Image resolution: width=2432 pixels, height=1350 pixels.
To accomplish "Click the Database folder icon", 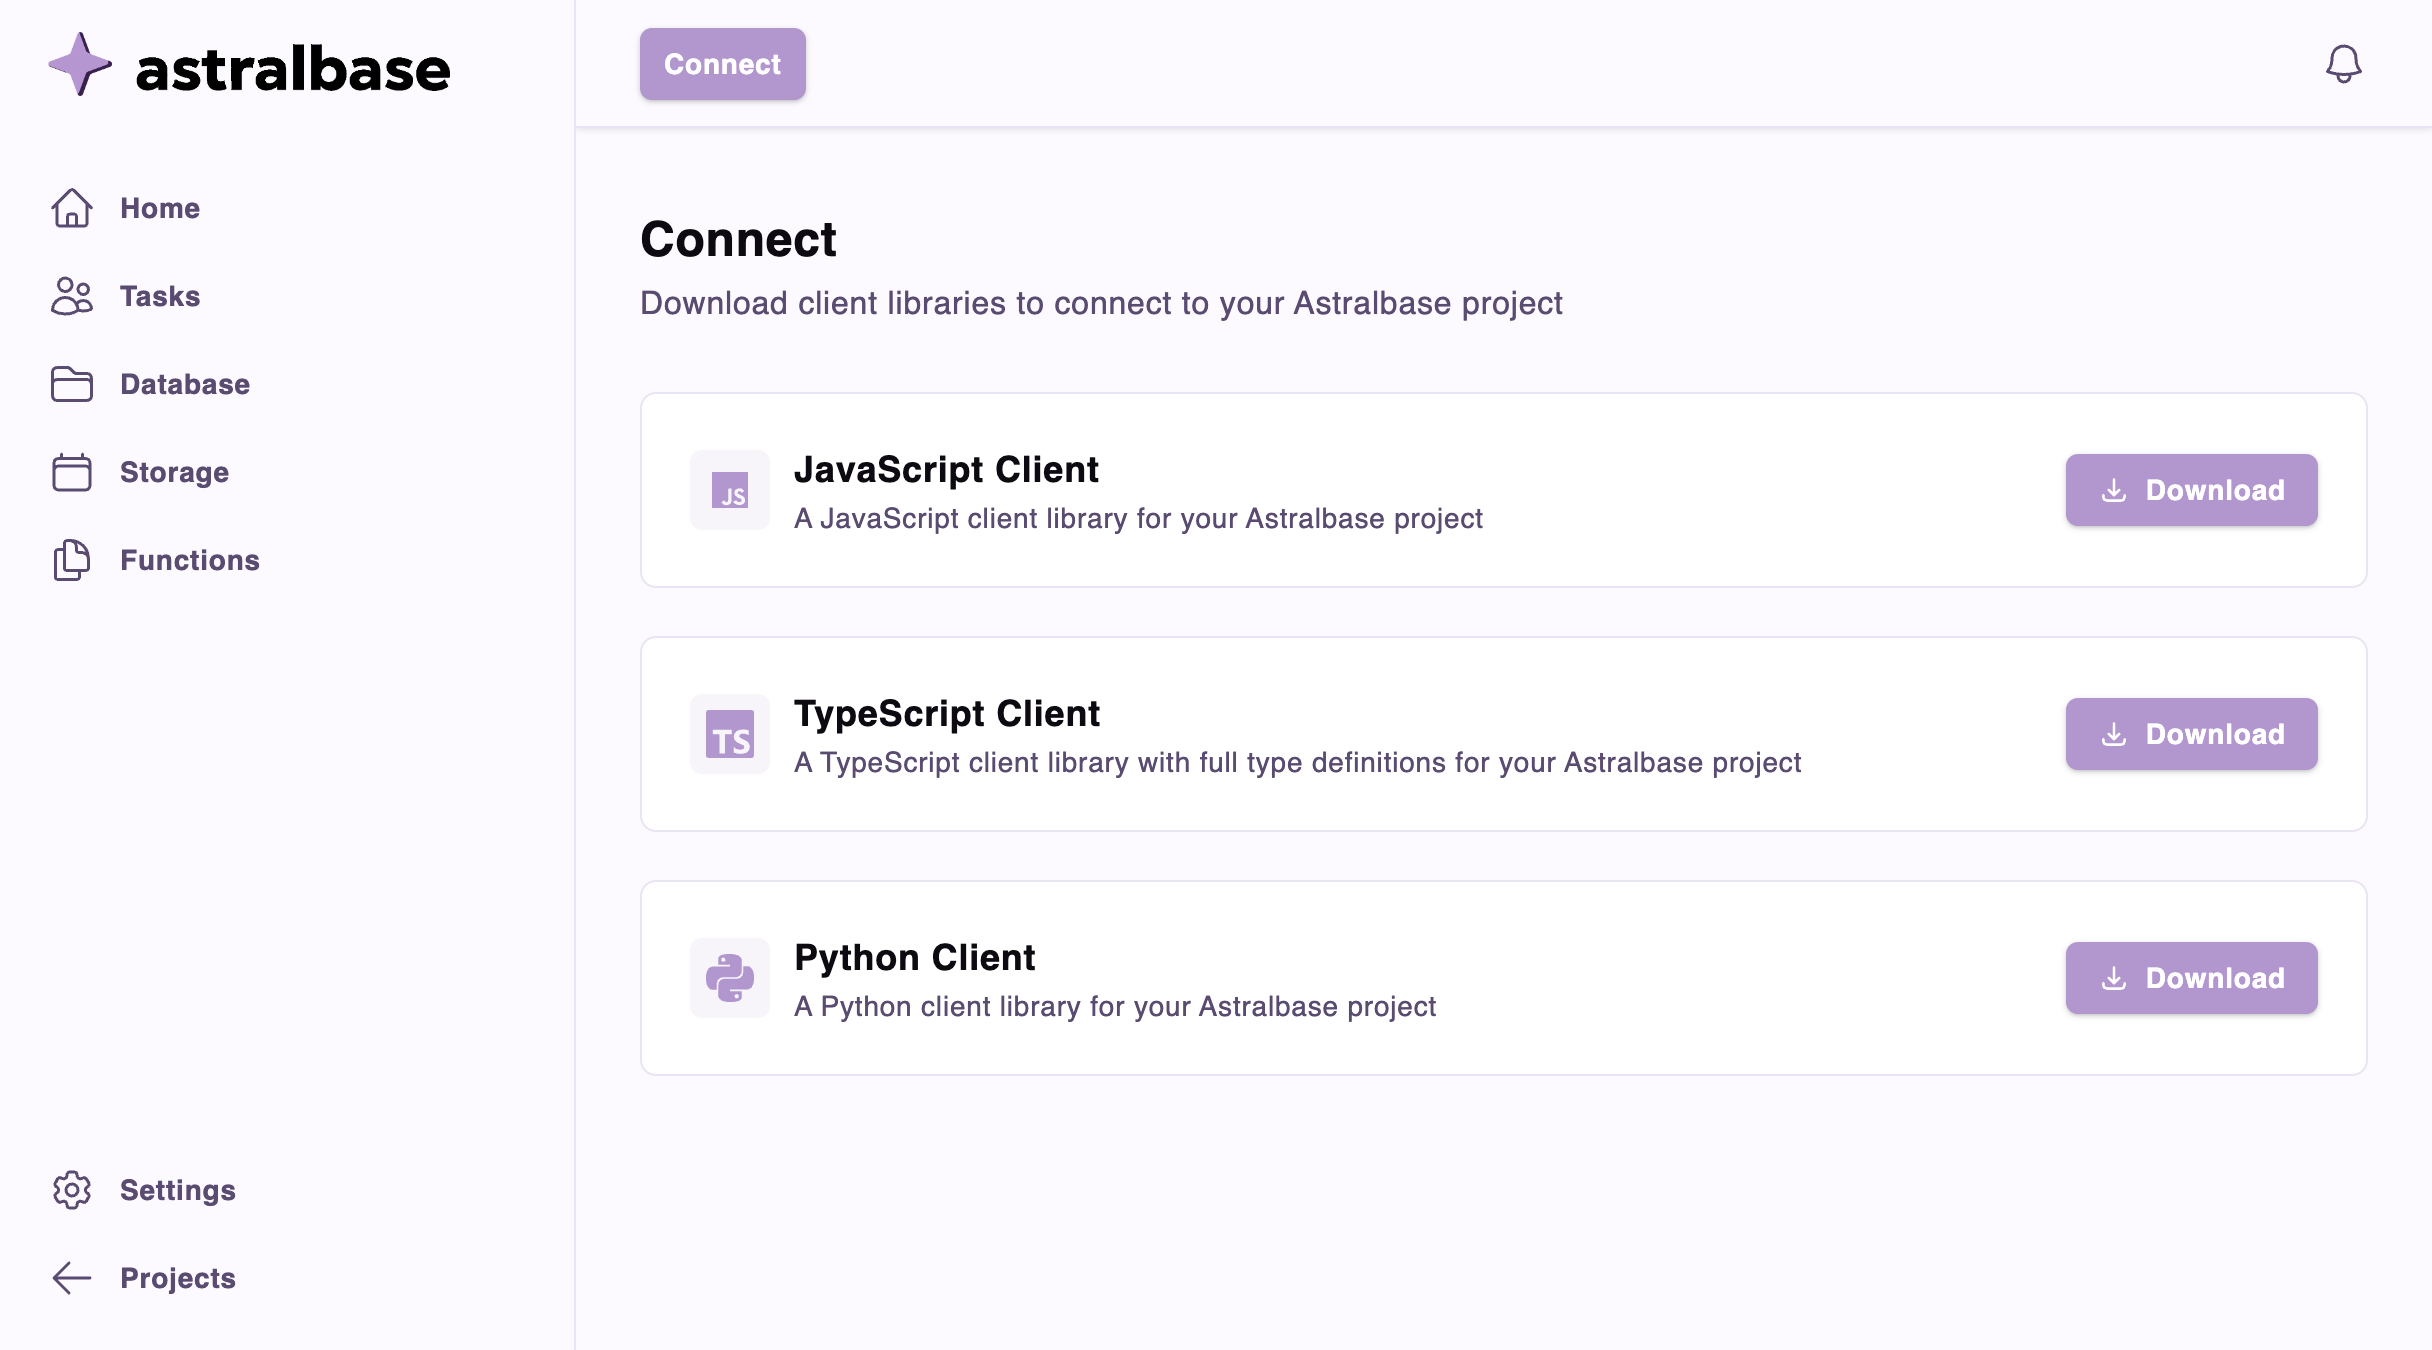I will coord(72,384).
